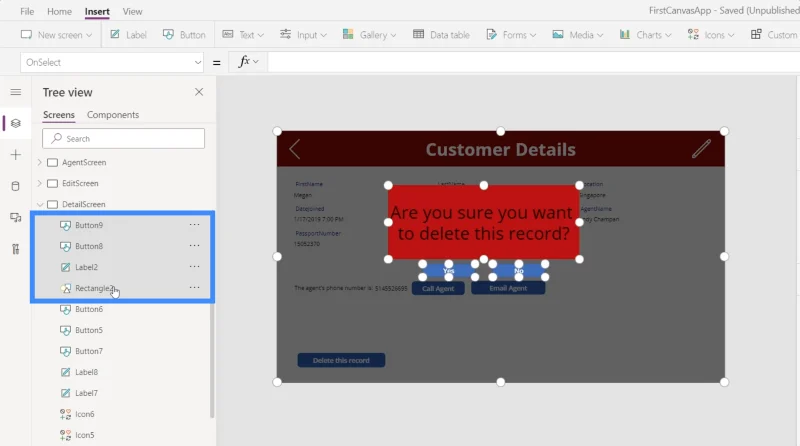Open the Home menu tab

coord(59,11)
